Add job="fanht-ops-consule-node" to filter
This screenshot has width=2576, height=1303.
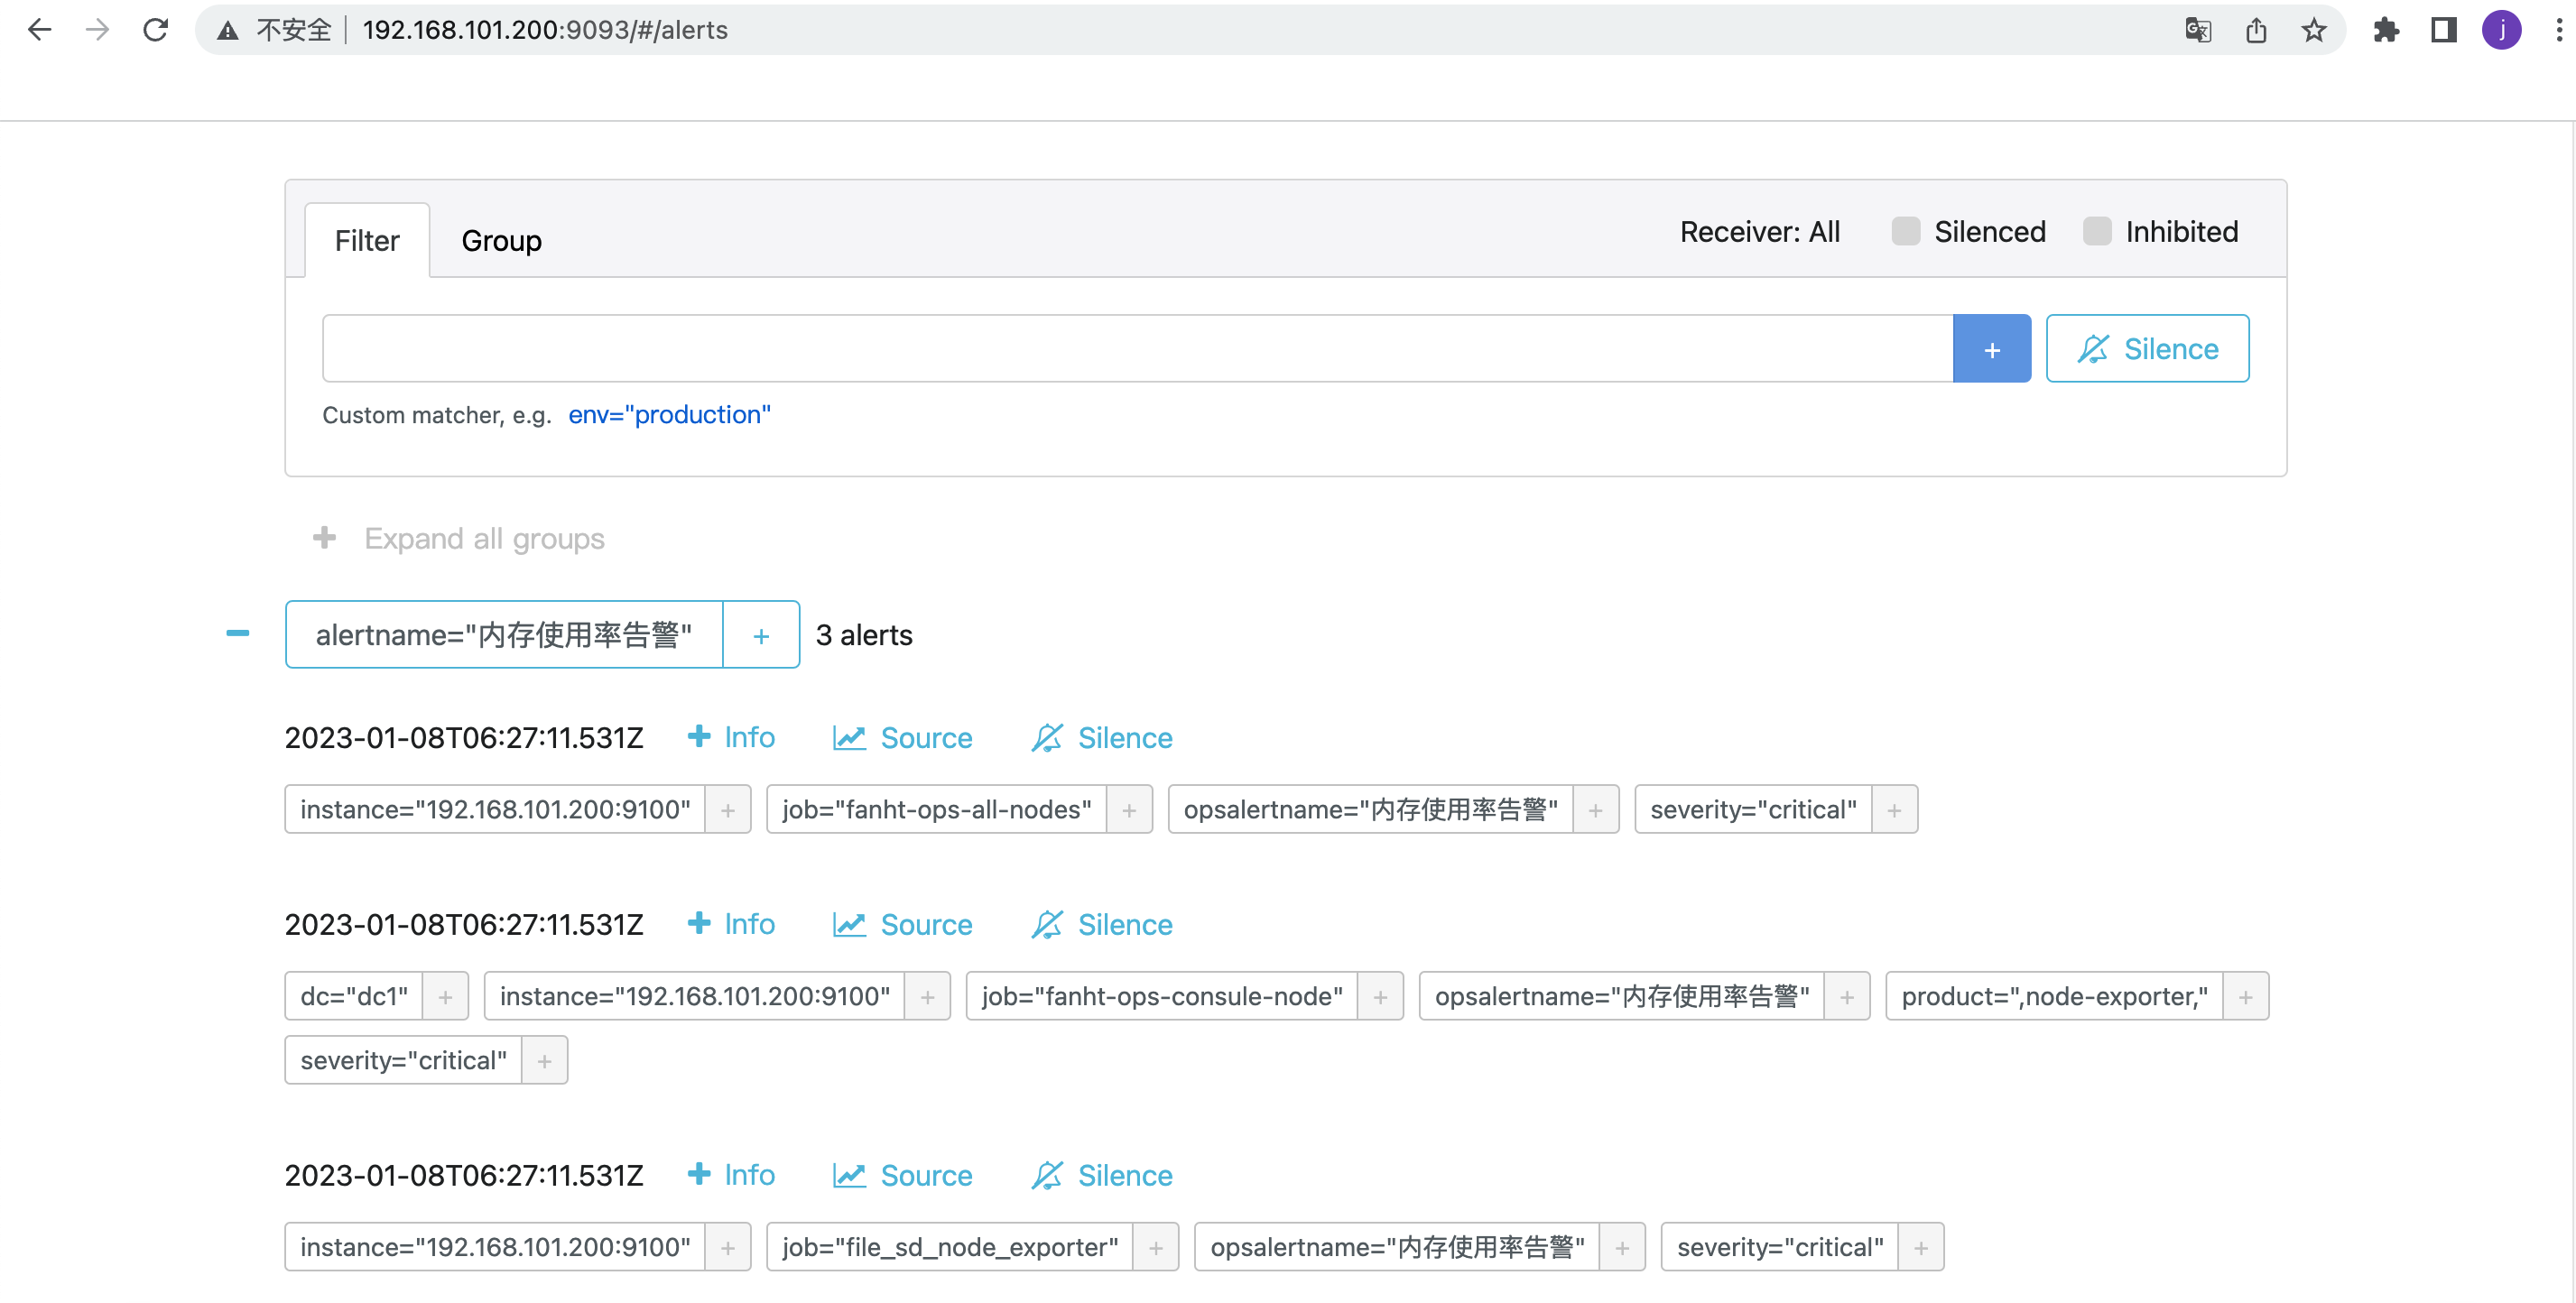pyautogui.click(x=1380, y=996)
